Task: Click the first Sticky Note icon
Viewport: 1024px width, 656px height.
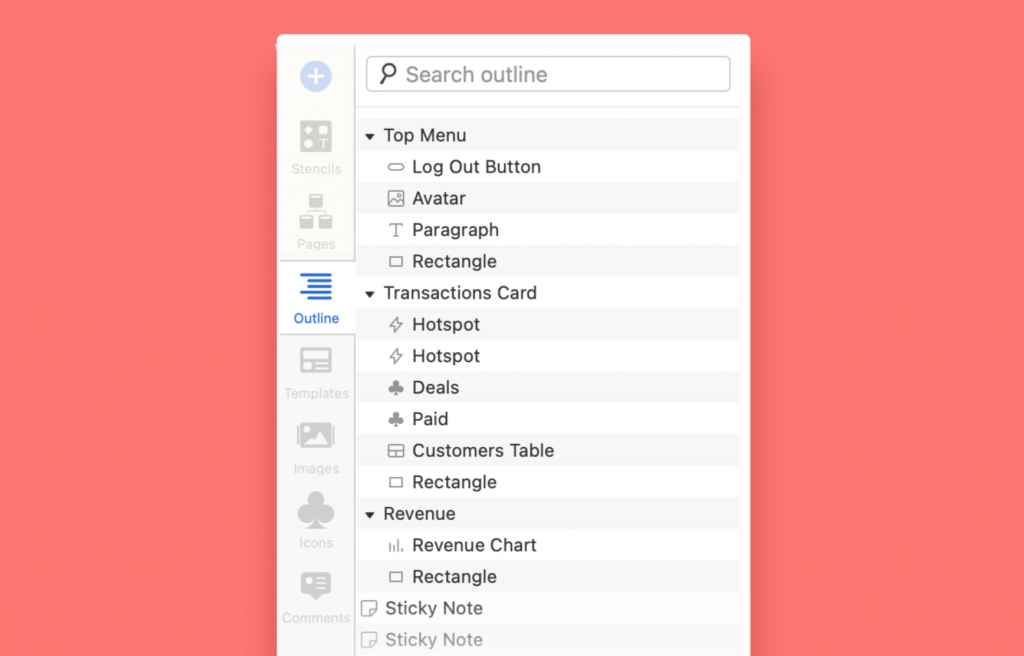Action: (x=369, y=608)
